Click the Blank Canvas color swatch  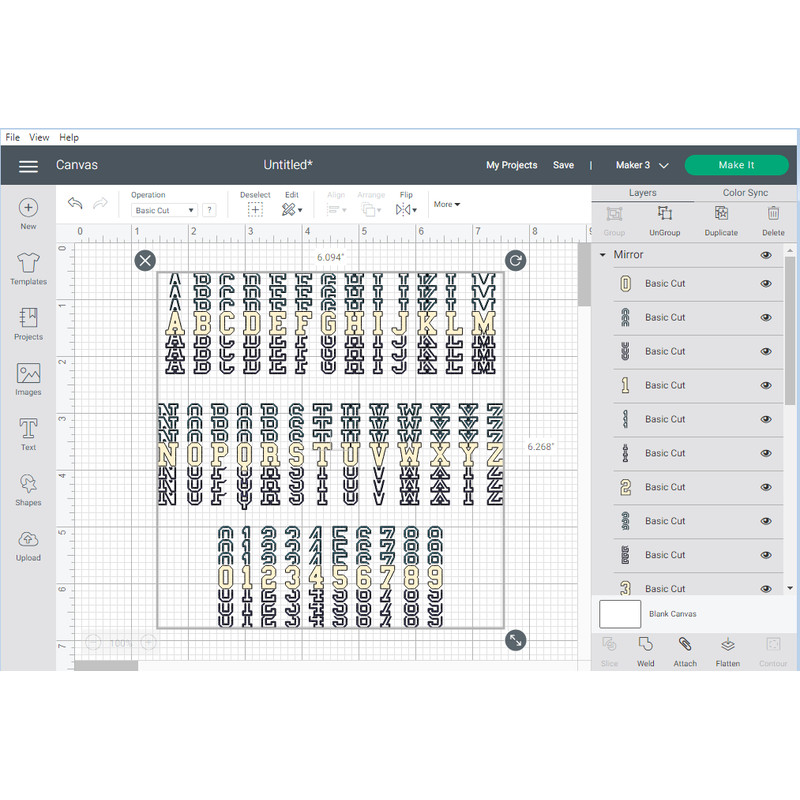pos(620,613)
